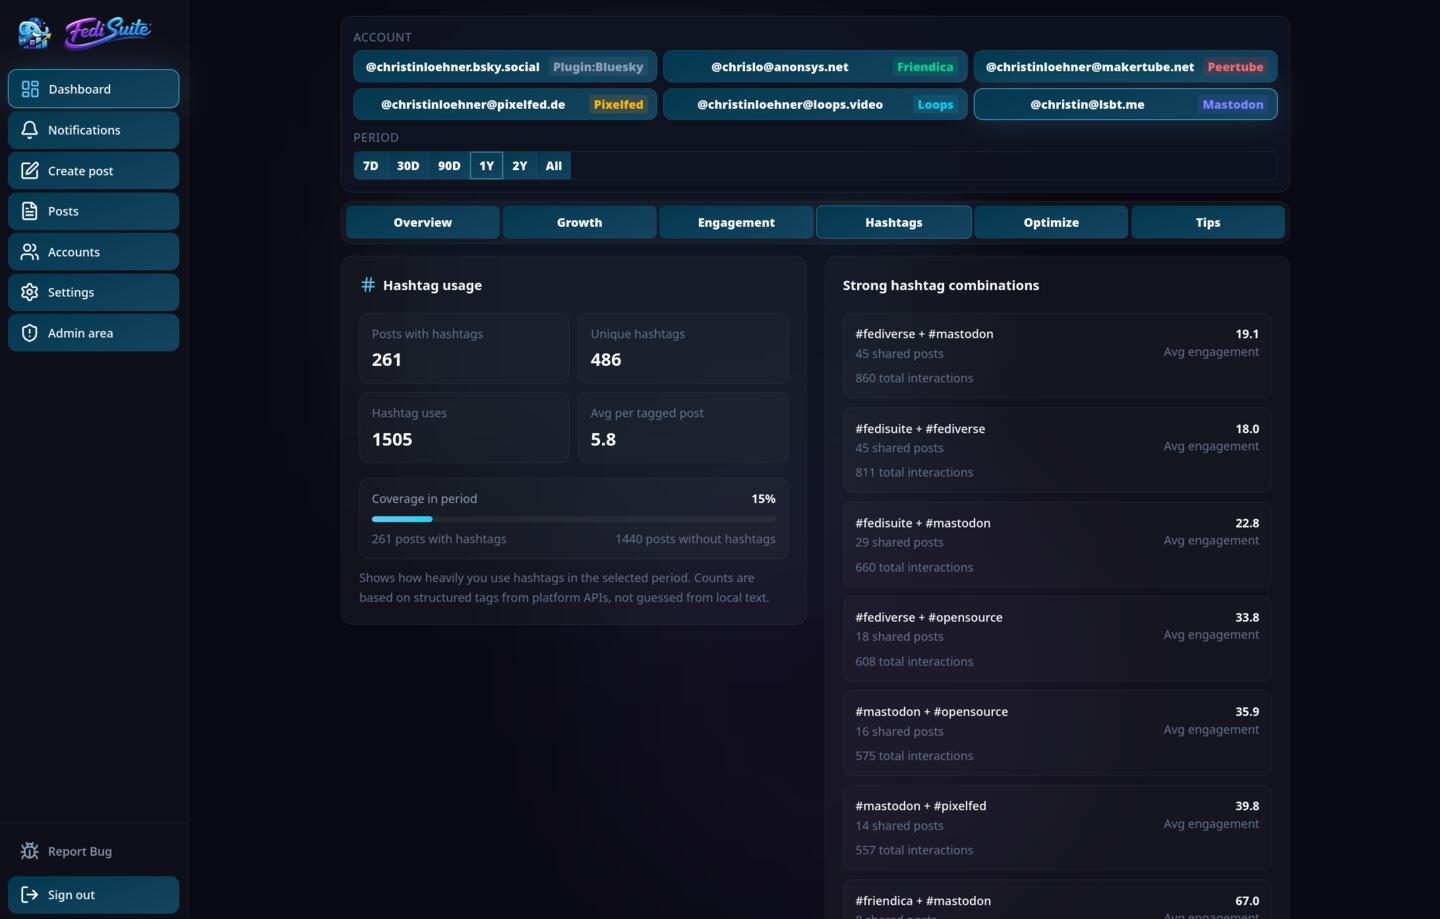The image size is (1440, 919).
Task: Click the Coverage in period progress bar
Action: pos(574,519)
